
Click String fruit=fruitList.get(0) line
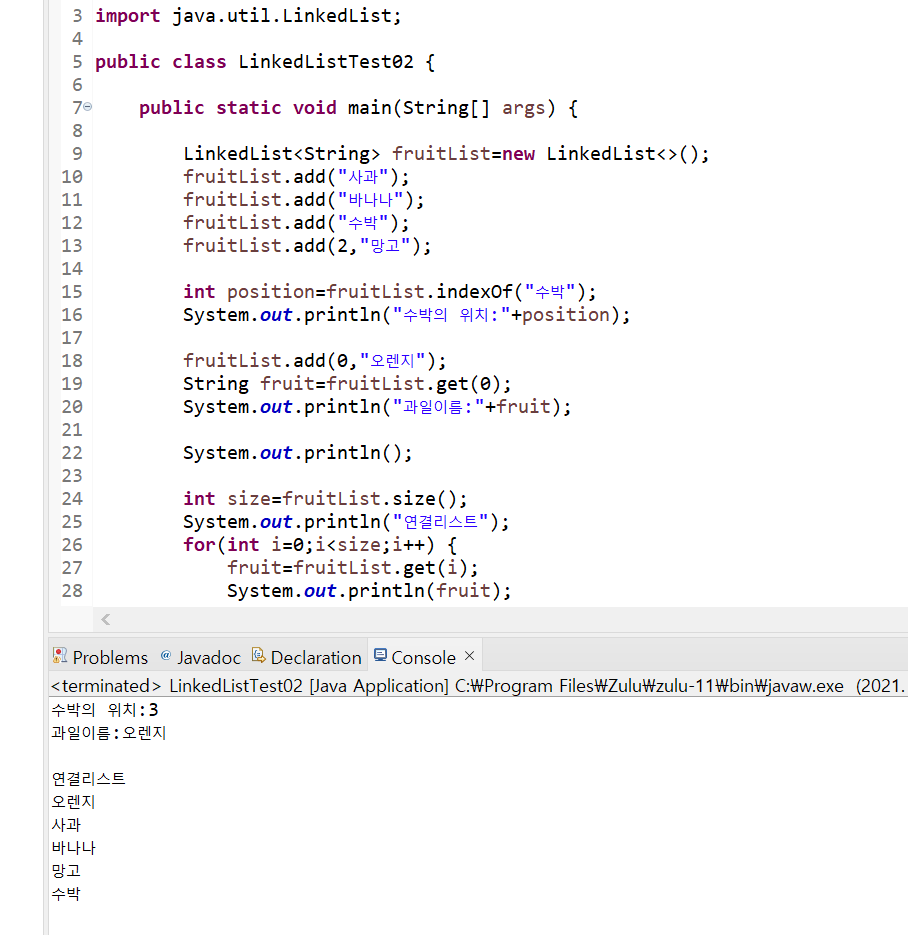coord(347,383)
